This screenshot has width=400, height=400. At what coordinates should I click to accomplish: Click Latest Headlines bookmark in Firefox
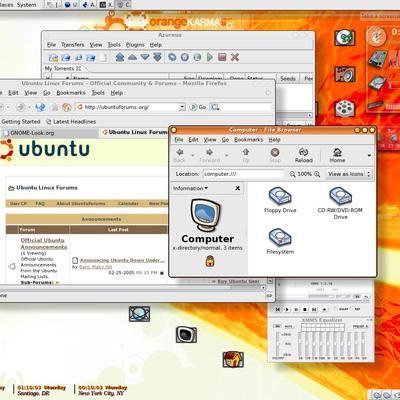click(71, 122)
